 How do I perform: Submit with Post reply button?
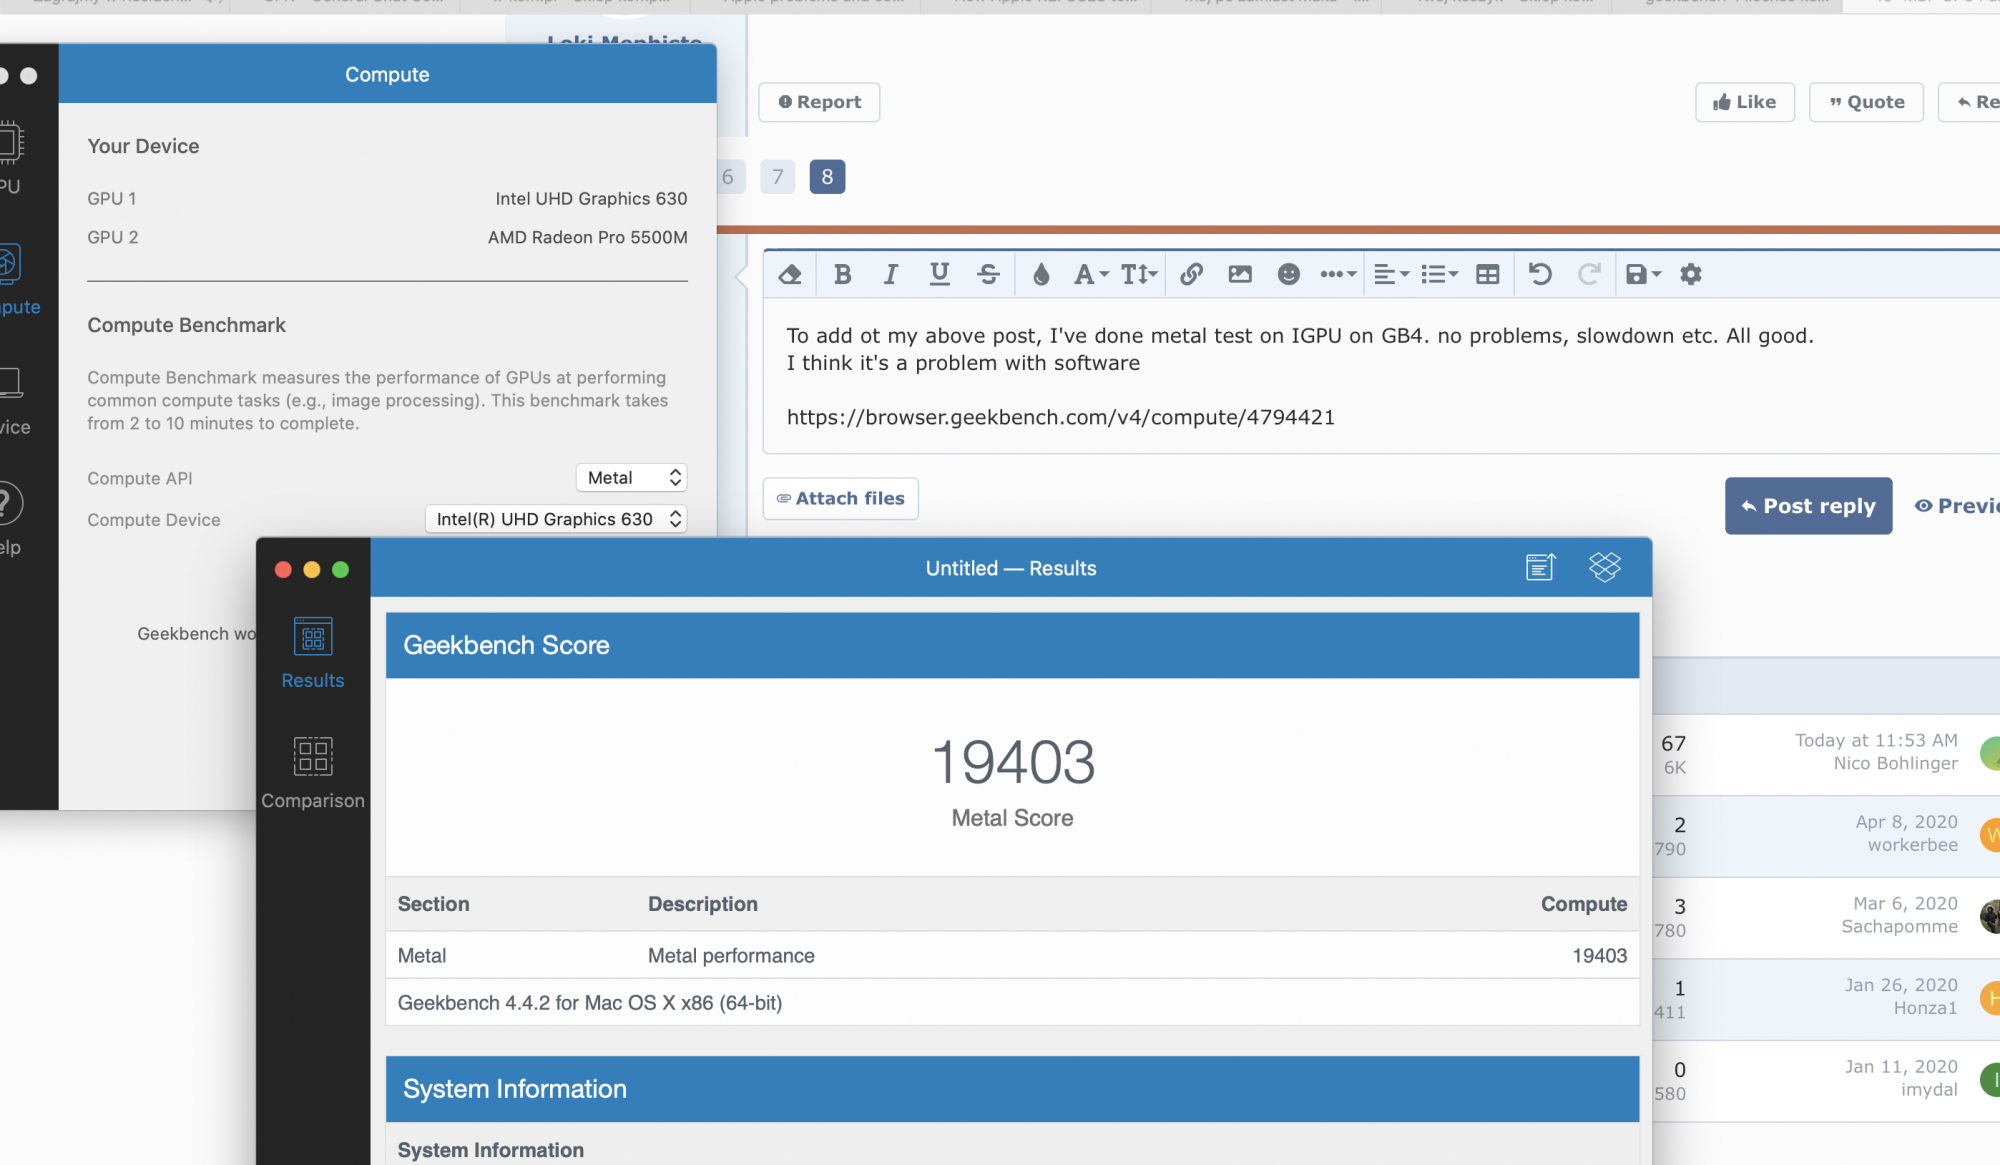click(x=1808, y=506)
